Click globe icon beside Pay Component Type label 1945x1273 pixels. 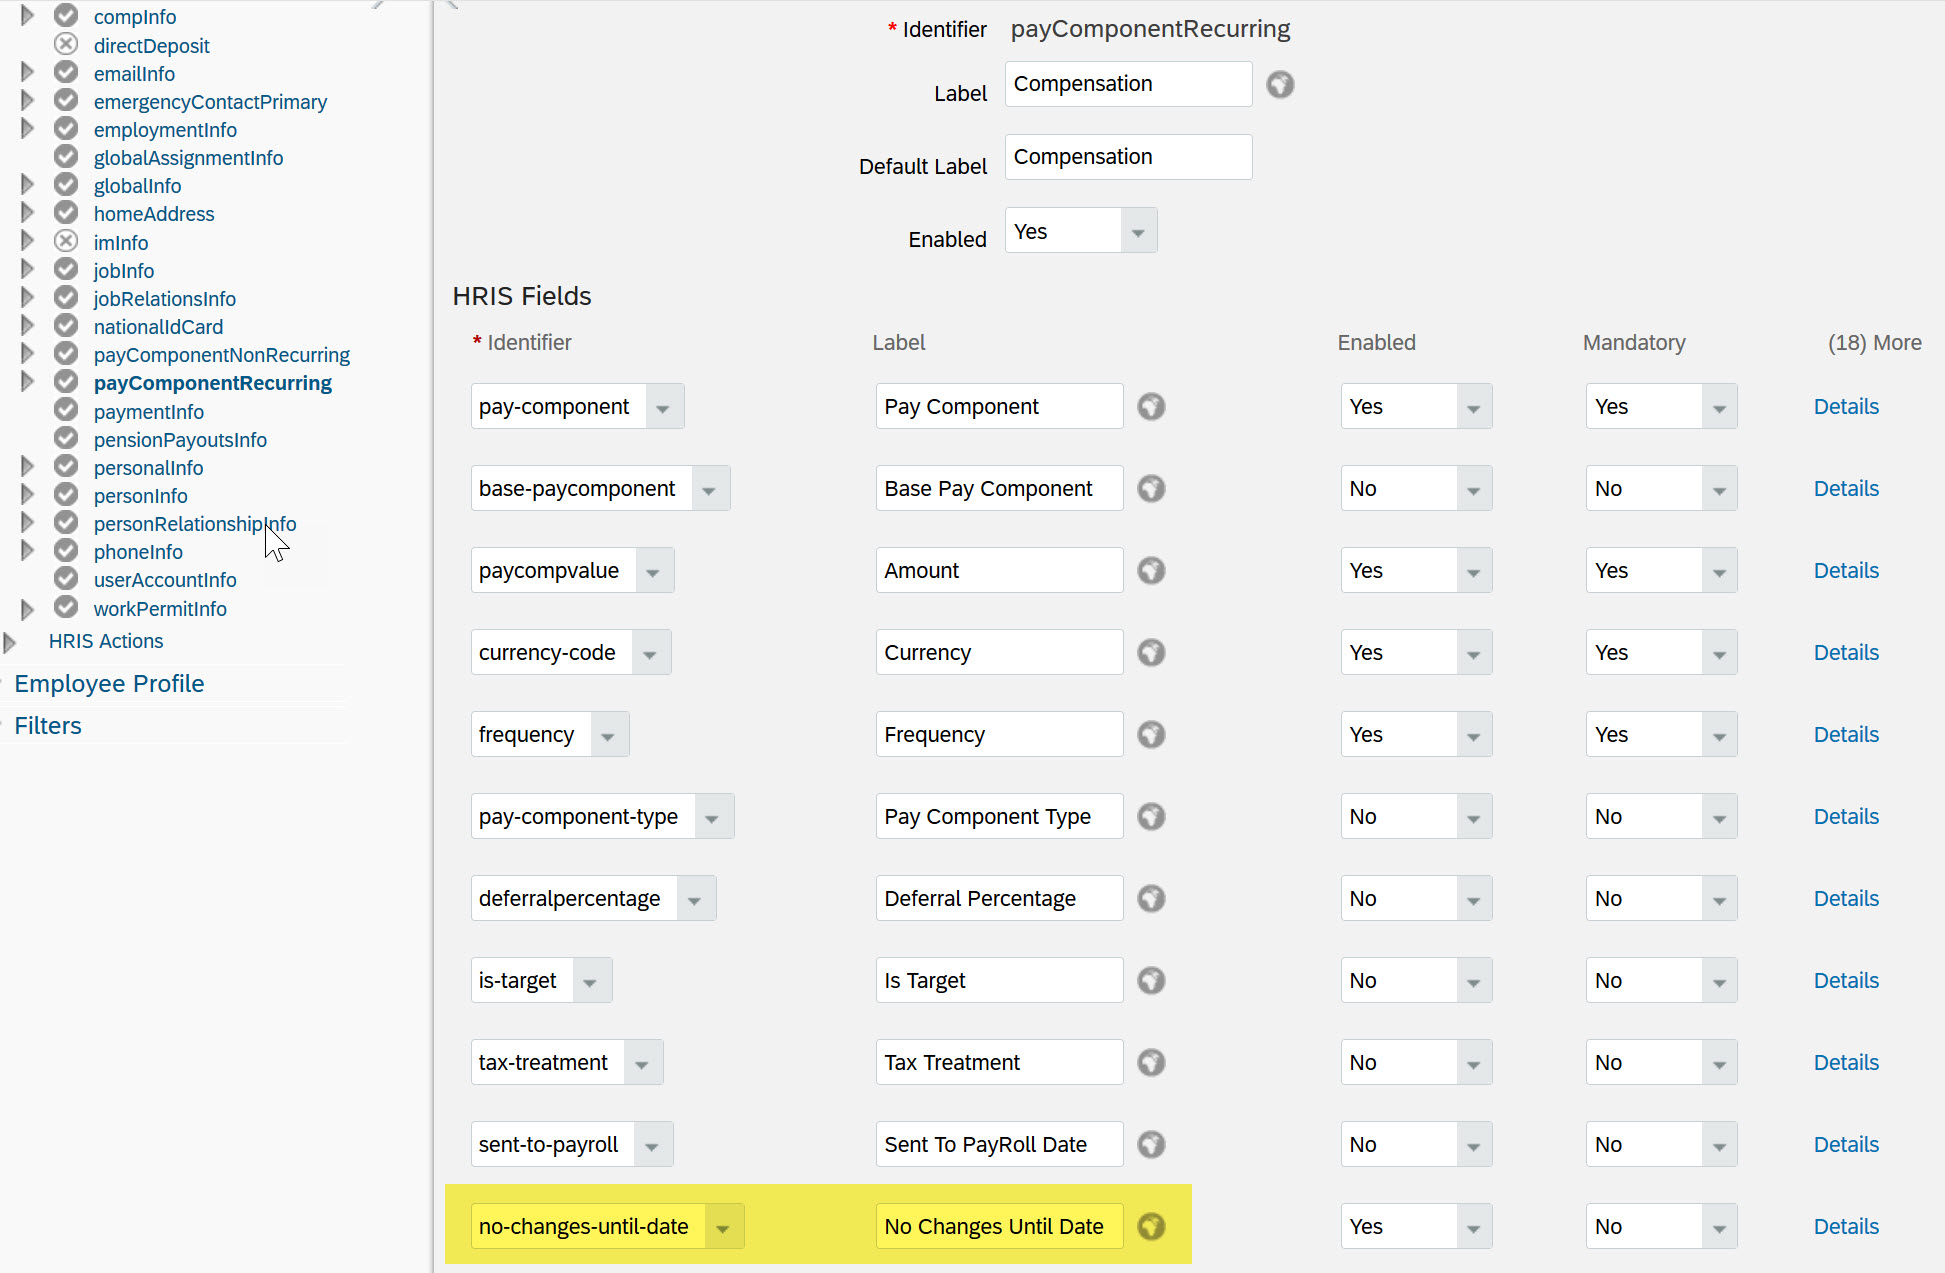click(1151, 817)
